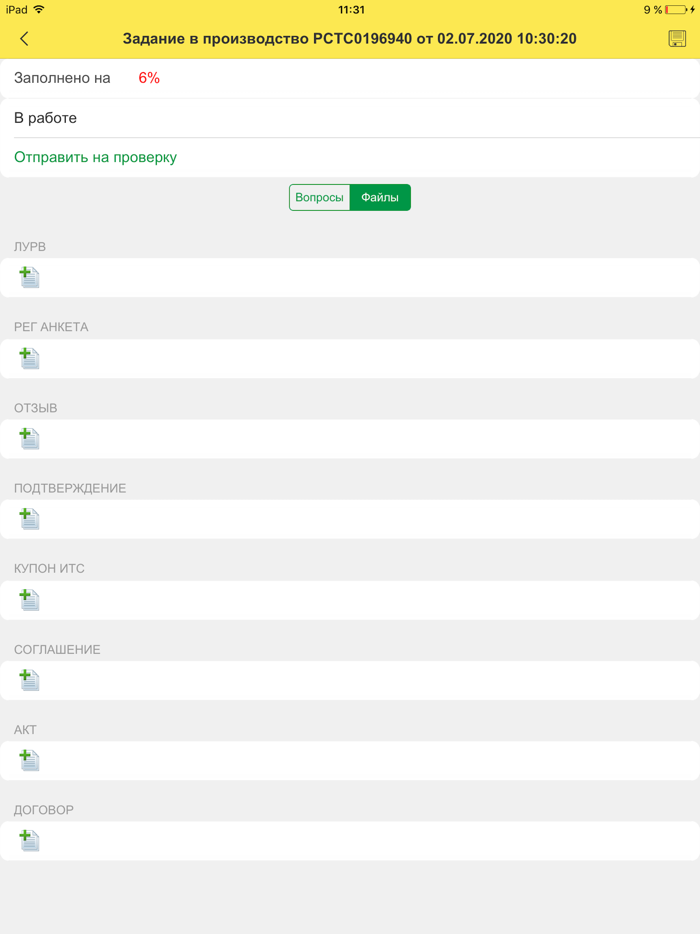This screenshot has height=934, width=700.
Task: Tap Отправить на проверку link
Action: click(x=95, y=157)
